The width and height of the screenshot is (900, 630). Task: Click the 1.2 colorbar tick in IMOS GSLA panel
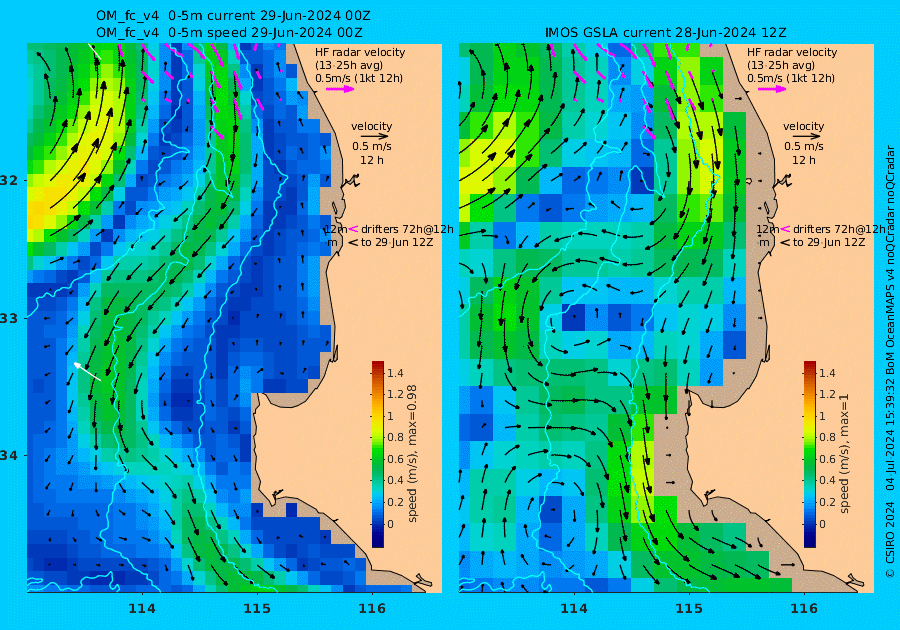pos(827,394)
